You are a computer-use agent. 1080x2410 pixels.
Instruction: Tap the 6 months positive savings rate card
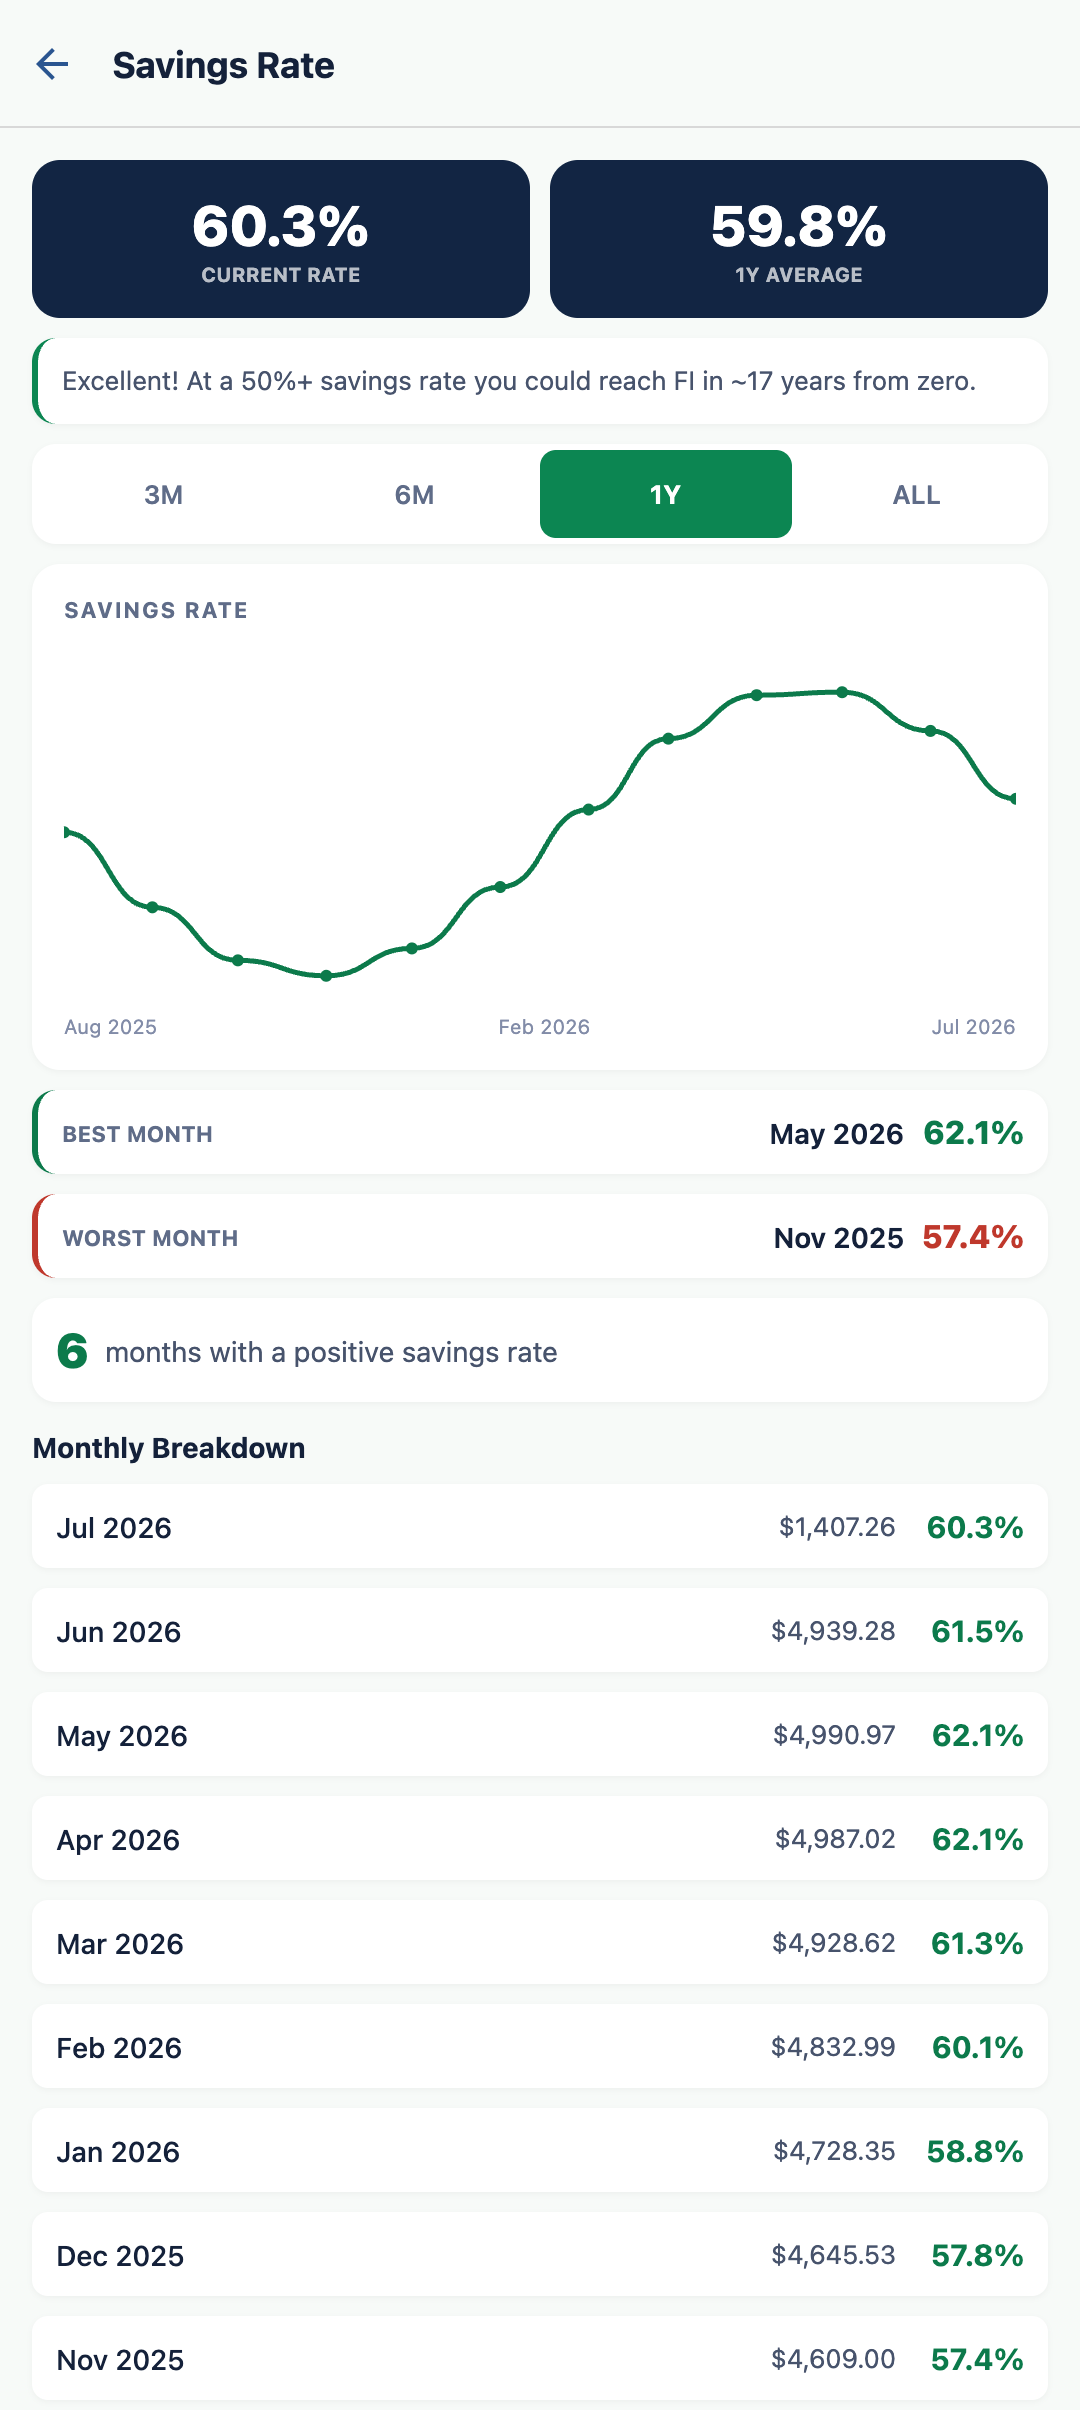[540, 1351]
